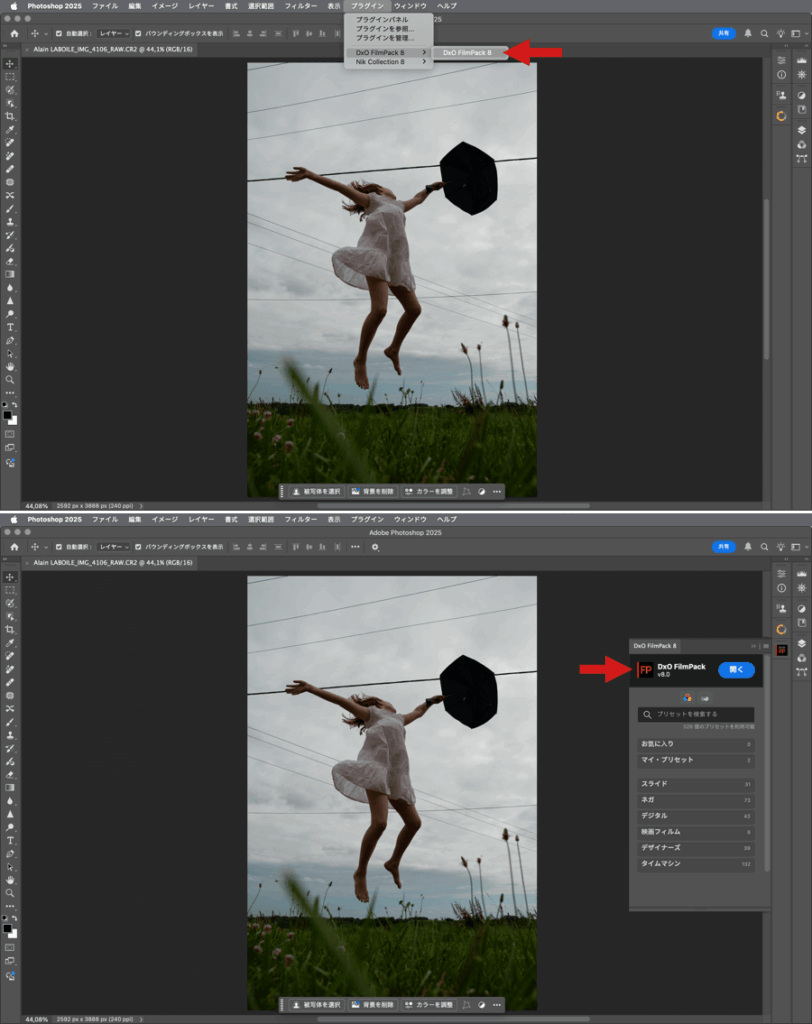Select the Crop tool in the lower window
Image resolution: width=812 pixels, height=1024 pixels.
click(10, 629)
